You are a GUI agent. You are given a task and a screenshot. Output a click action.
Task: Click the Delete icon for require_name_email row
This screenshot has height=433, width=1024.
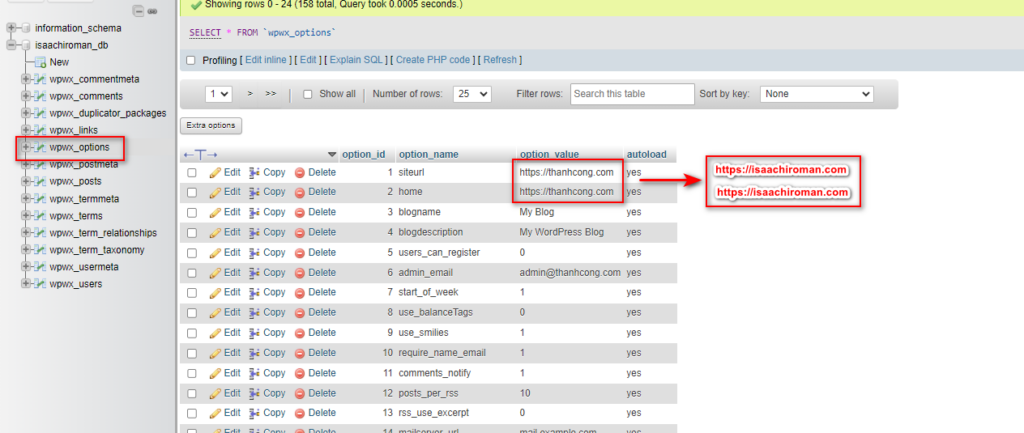click(300, 353)
